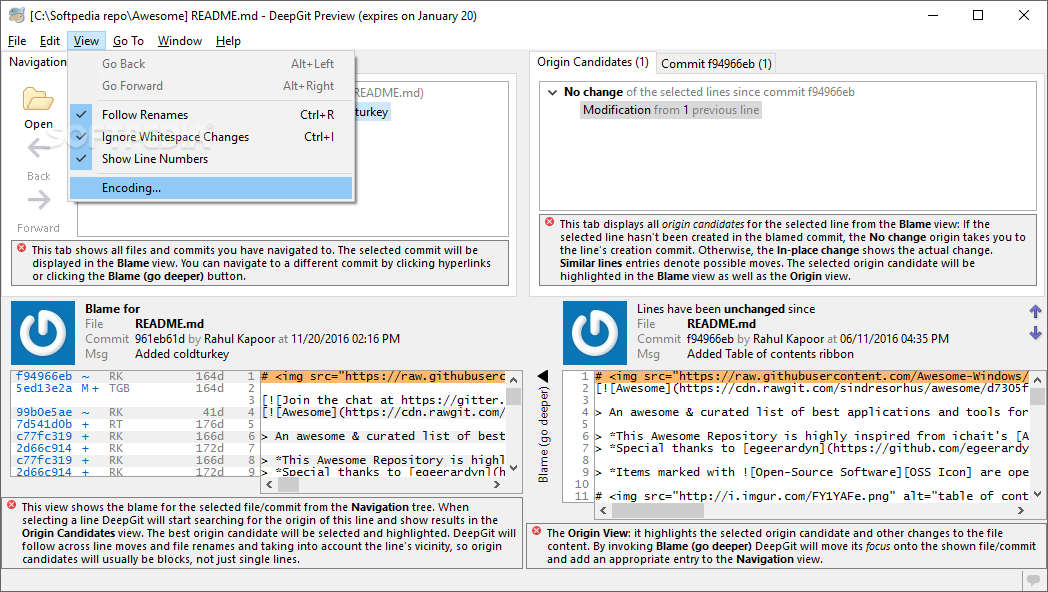Image resolution: width=1048 pixels, height=592 pixels.
Task: Open the Help menu
Action: 228,41
